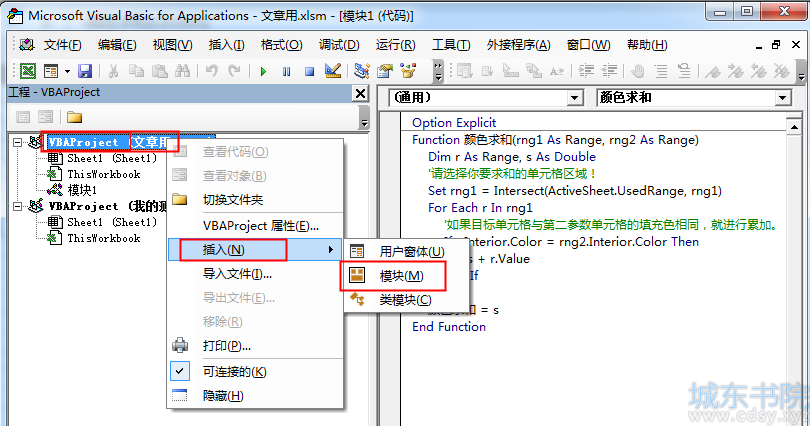Collapse the first VBAProject tree node
Screen dimensions: 810x426
point(18,142)
